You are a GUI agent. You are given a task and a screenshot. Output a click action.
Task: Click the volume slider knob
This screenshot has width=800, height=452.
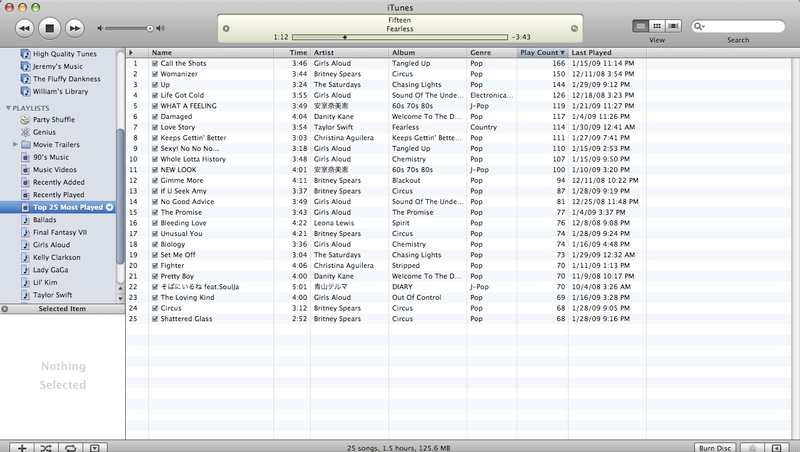pos(150,28)
